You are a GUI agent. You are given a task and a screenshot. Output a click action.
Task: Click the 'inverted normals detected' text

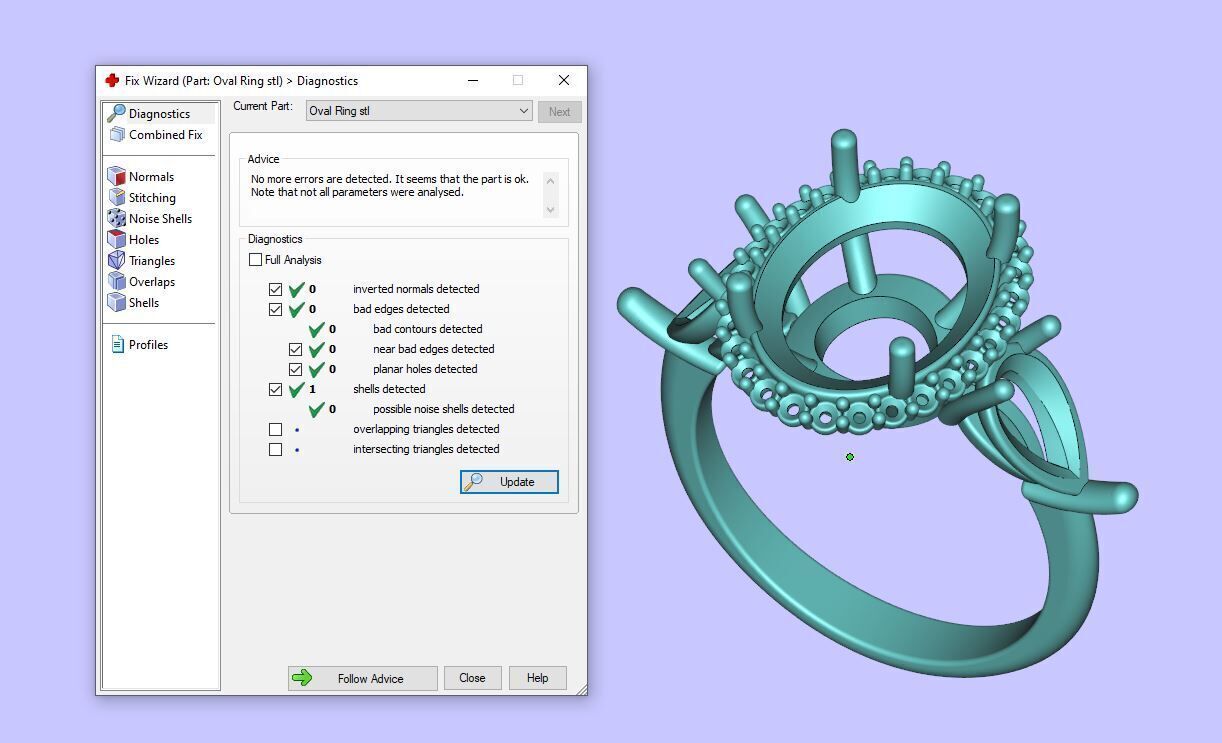tap(416, 289)
